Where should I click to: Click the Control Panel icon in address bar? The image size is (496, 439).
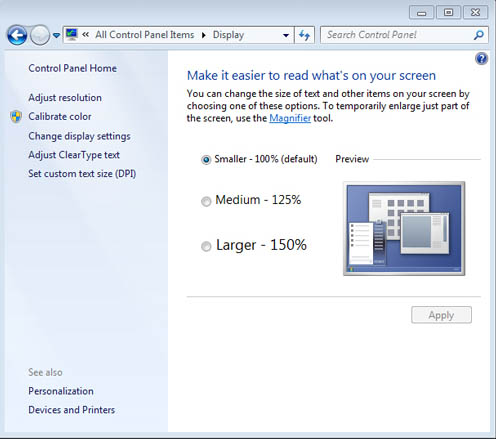[x=72, y=35]
